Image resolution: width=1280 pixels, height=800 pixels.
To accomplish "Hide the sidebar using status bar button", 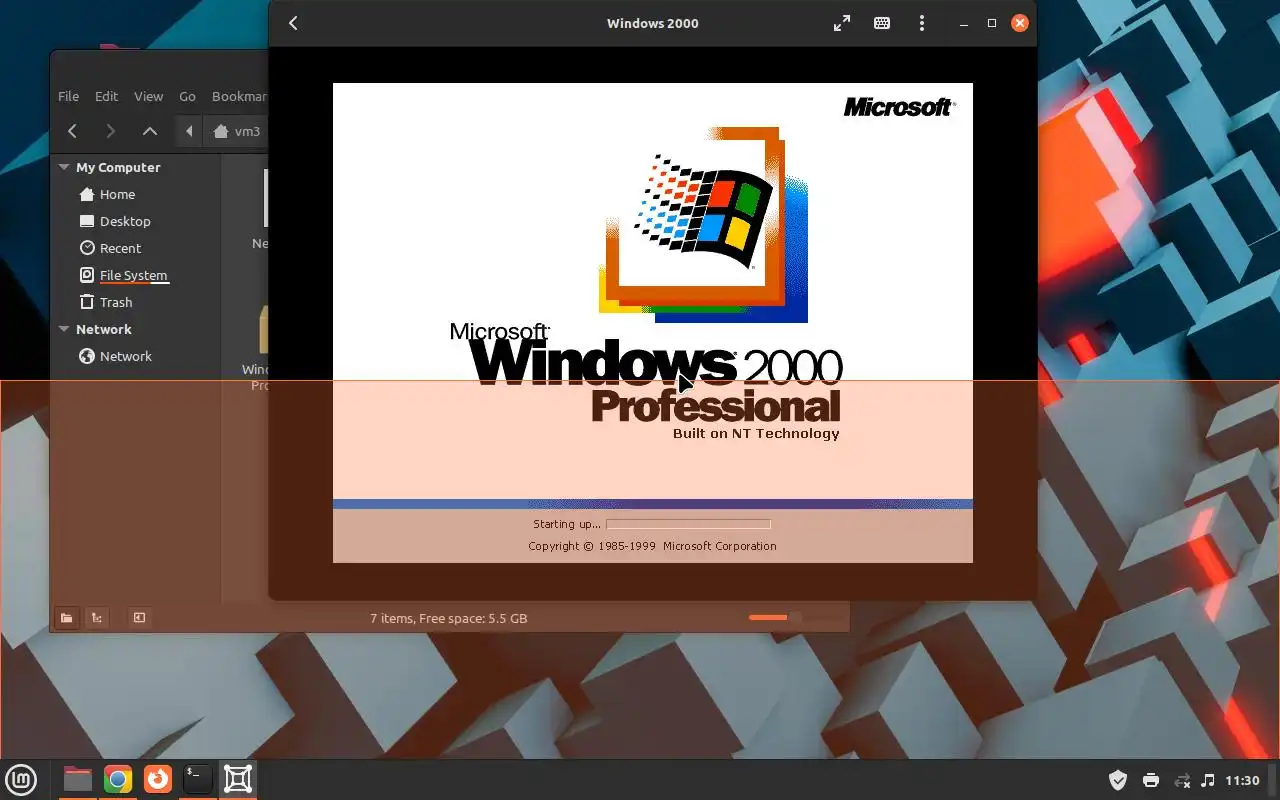I will (139, 618).
